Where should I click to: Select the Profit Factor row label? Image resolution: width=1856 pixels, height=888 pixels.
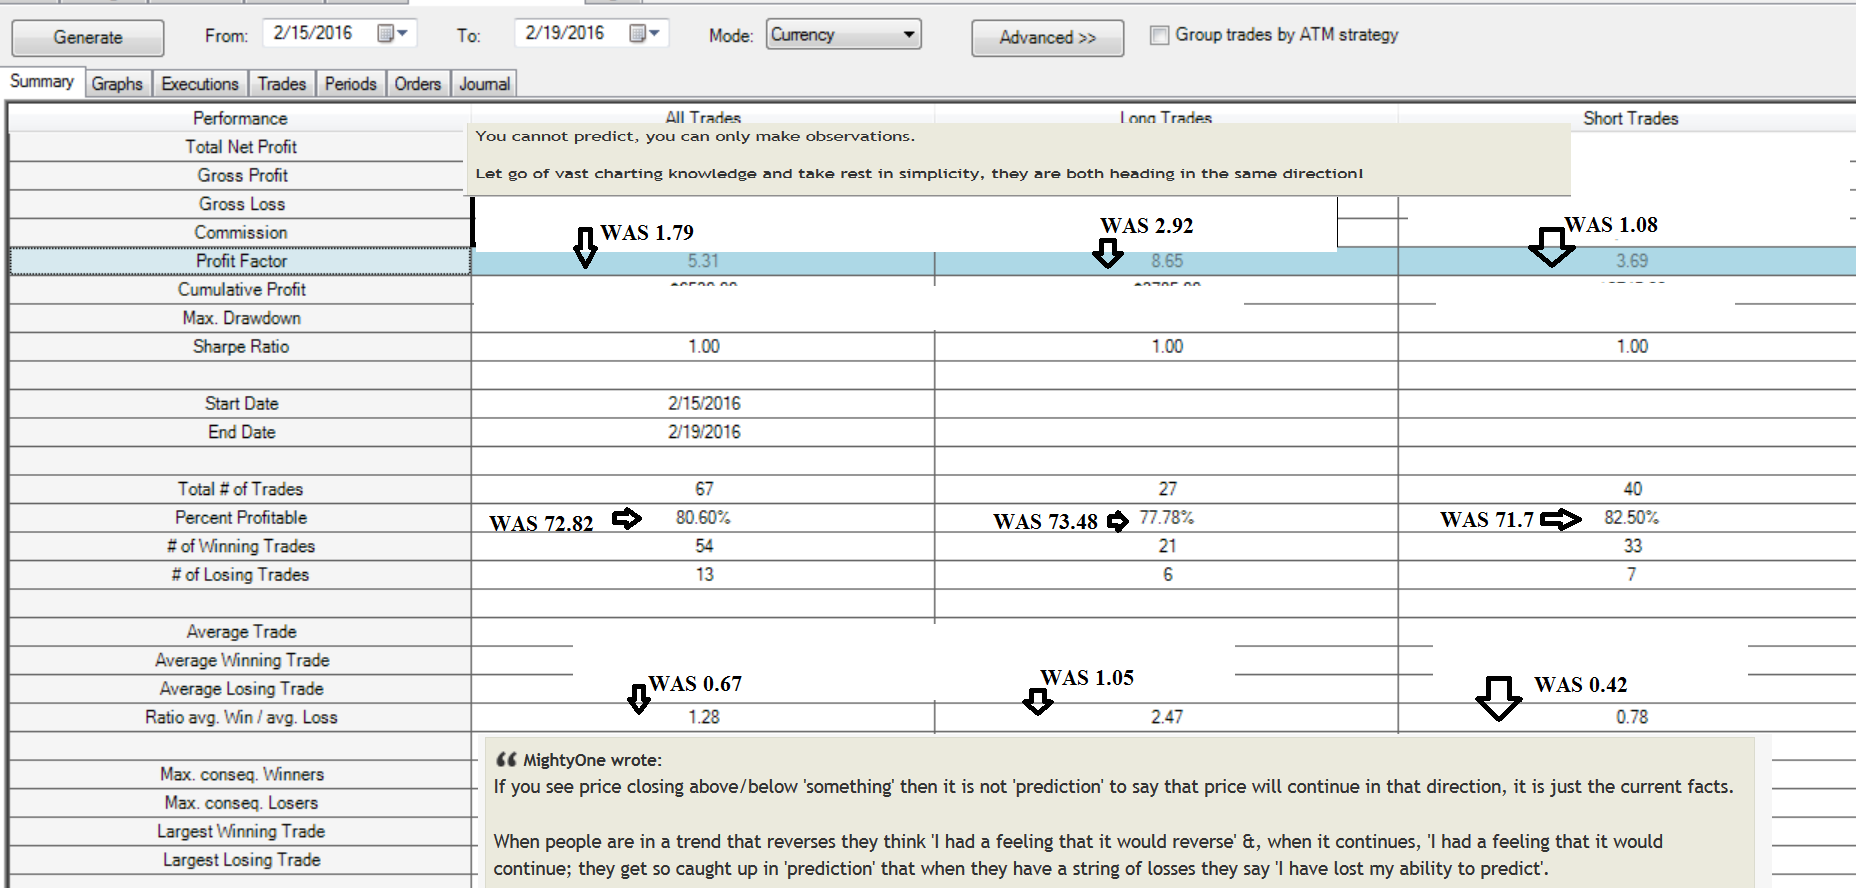click(x=241, y=261)
